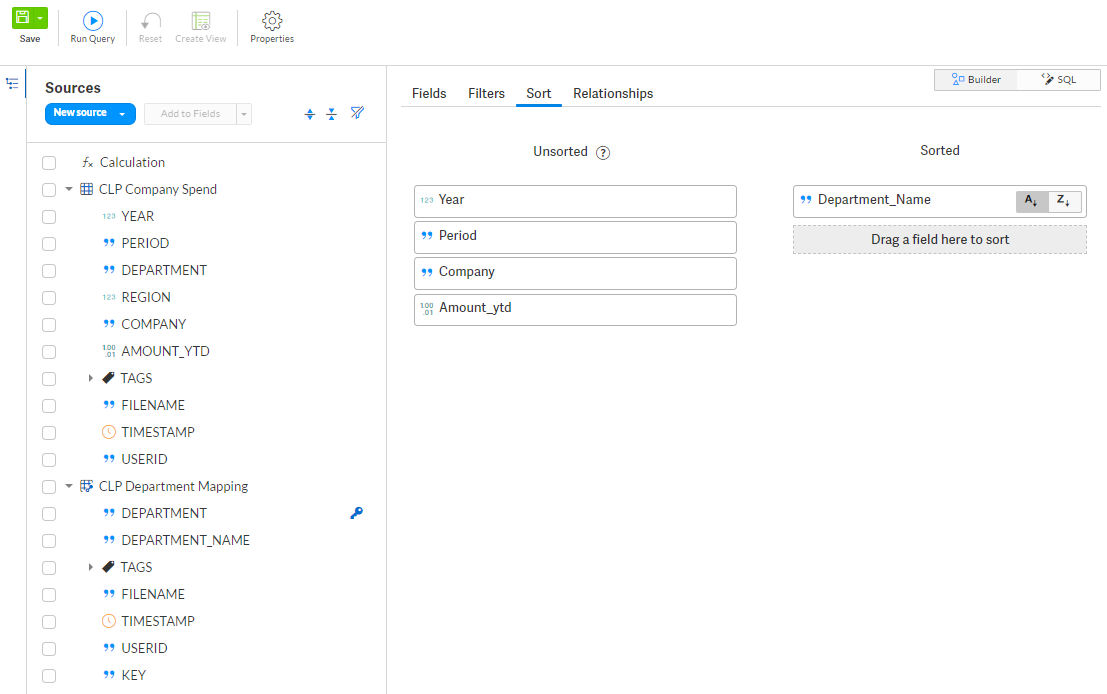Select the Year unsorted field
This screenshot has height=694, width=1107.
(575, 201)
